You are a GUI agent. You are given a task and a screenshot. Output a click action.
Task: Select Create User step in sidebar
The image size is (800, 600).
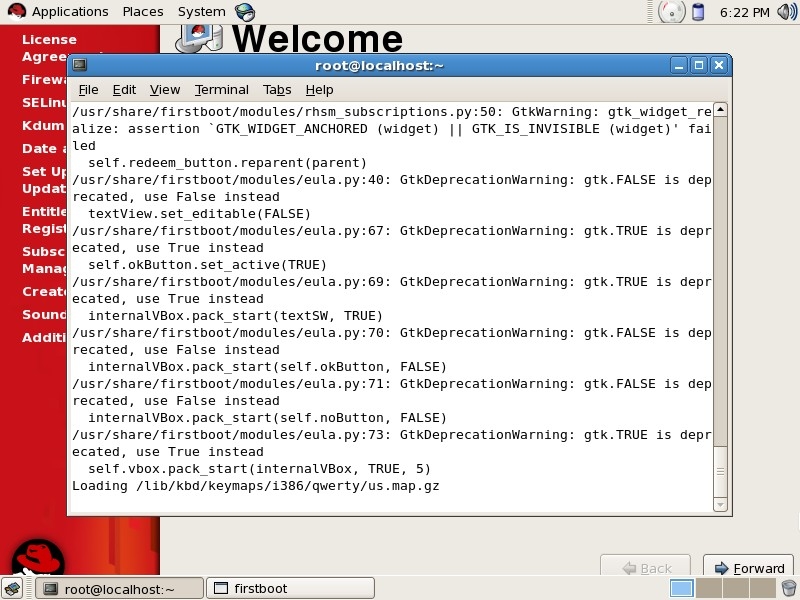pos(44,291)
